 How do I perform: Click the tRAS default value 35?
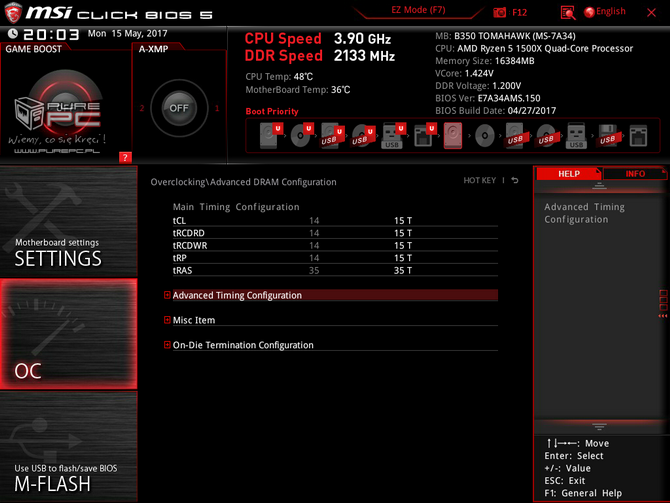pyautogui.click(x=314, y=271)
